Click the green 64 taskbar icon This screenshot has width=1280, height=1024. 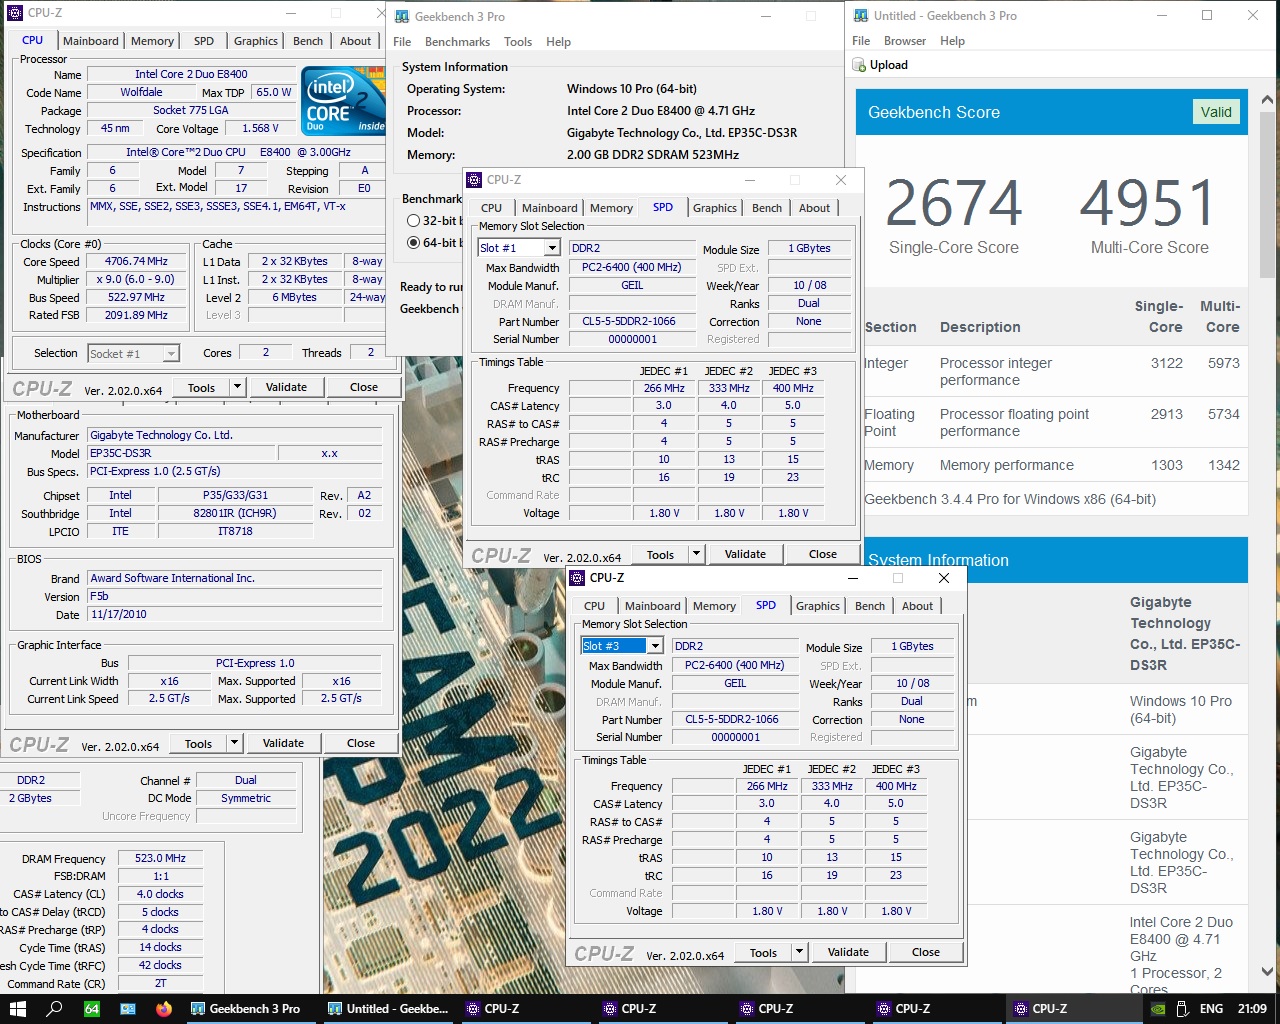click(91, 1008)
